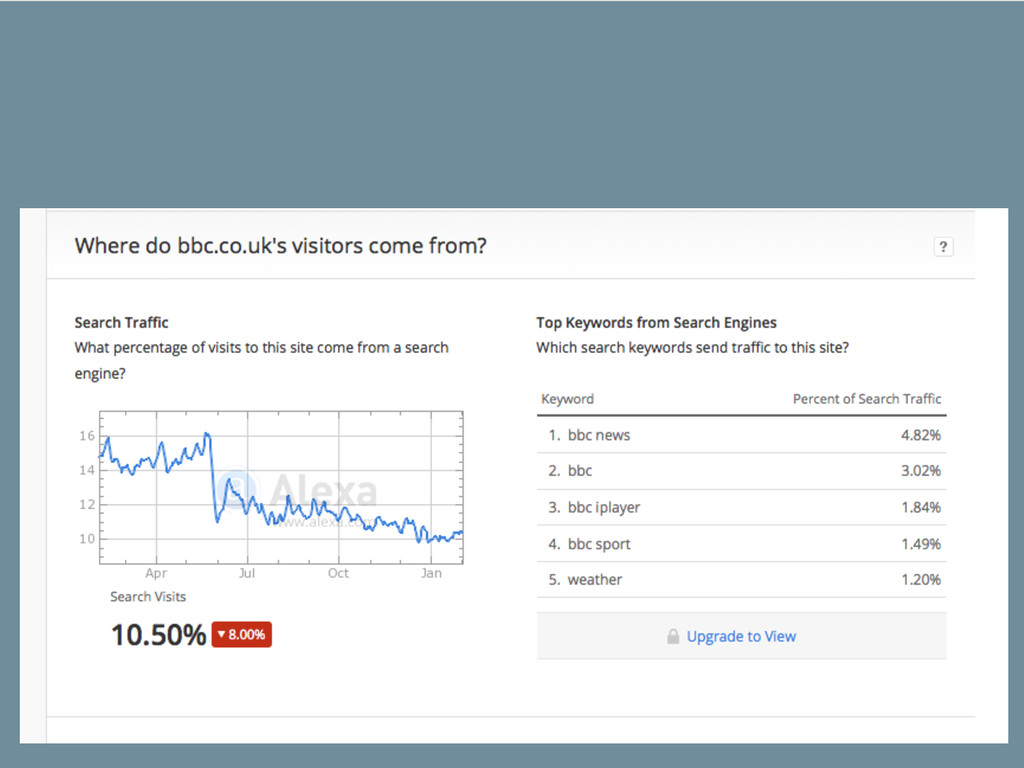Click the Apr label on chart axis
The width and height of the screenshot is (1024, 768).
(156, 573)
